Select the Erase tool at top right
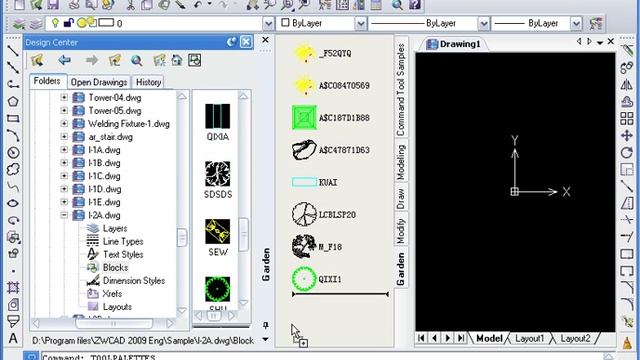This screenshot has height=360, width=640. [627, 50]
